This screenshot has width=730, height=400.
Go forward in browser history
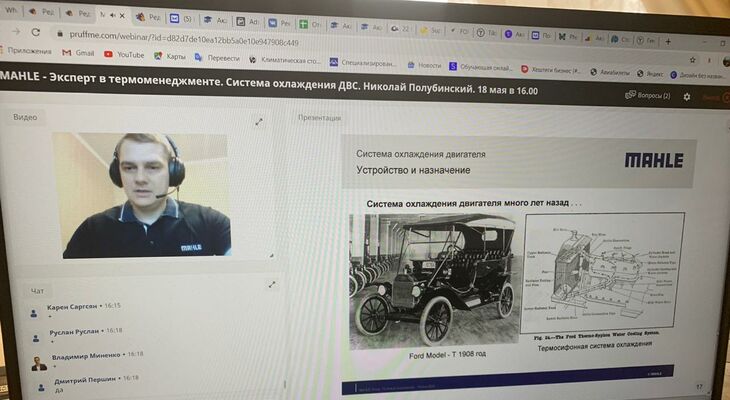click(x=15, y=31)
